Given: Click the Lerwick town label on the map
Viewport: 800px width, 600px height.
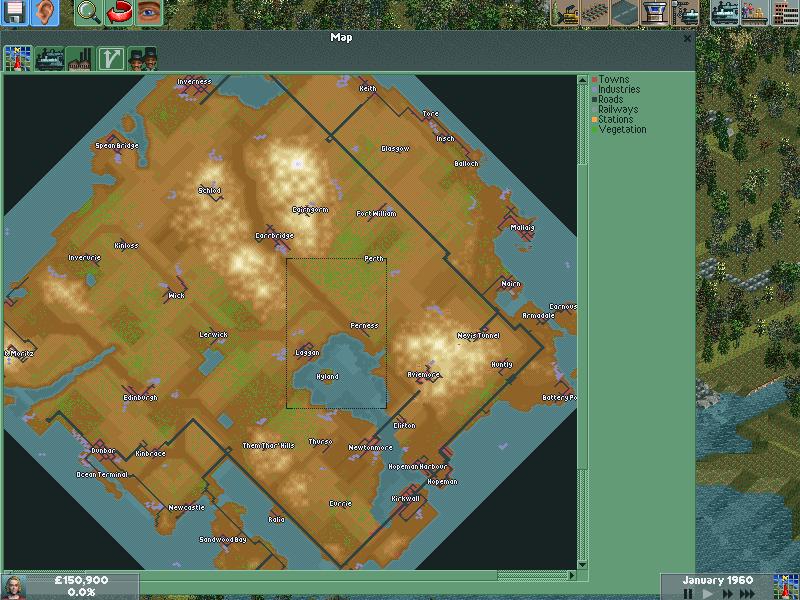Looking at the screenshot, I should tap(213, 335).
